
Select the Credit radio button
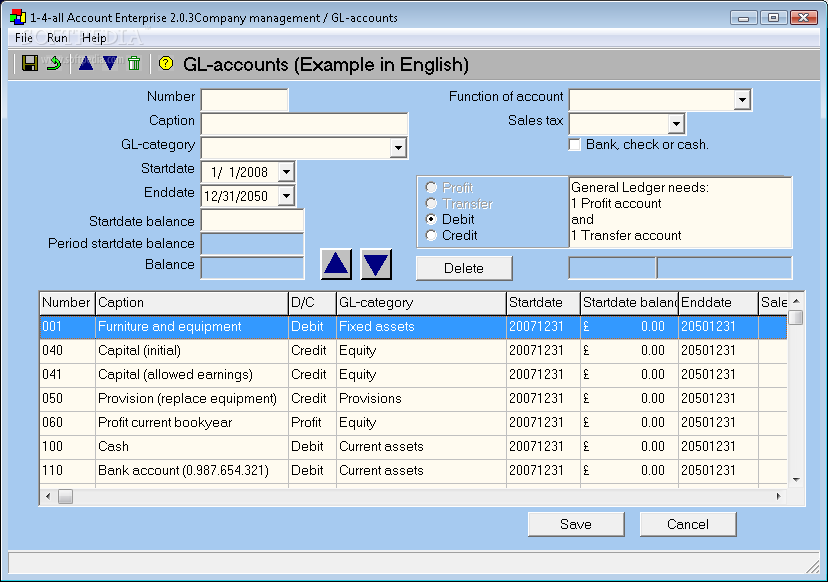431,236
